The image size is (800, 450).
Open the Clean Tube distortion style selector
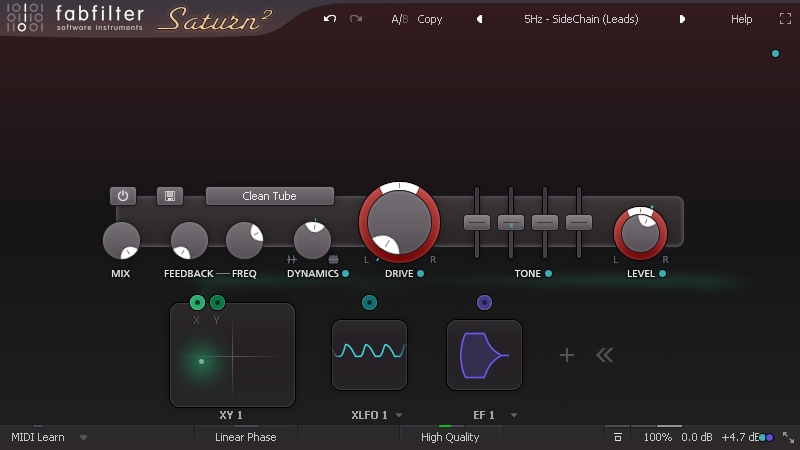click(269, 196)
